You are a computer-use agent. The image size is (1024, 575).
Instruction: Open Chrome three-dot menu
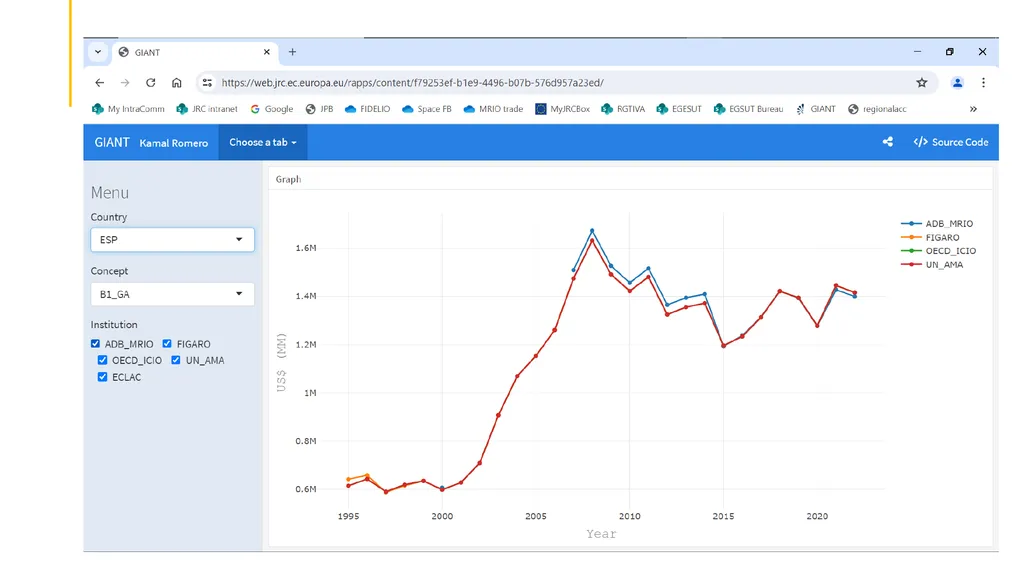(983, 83)
